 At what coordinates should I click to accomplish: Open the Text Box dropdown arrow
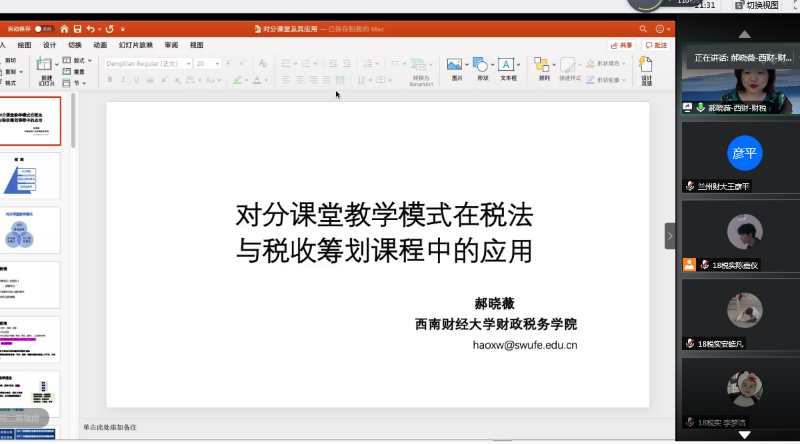point(518,65)
